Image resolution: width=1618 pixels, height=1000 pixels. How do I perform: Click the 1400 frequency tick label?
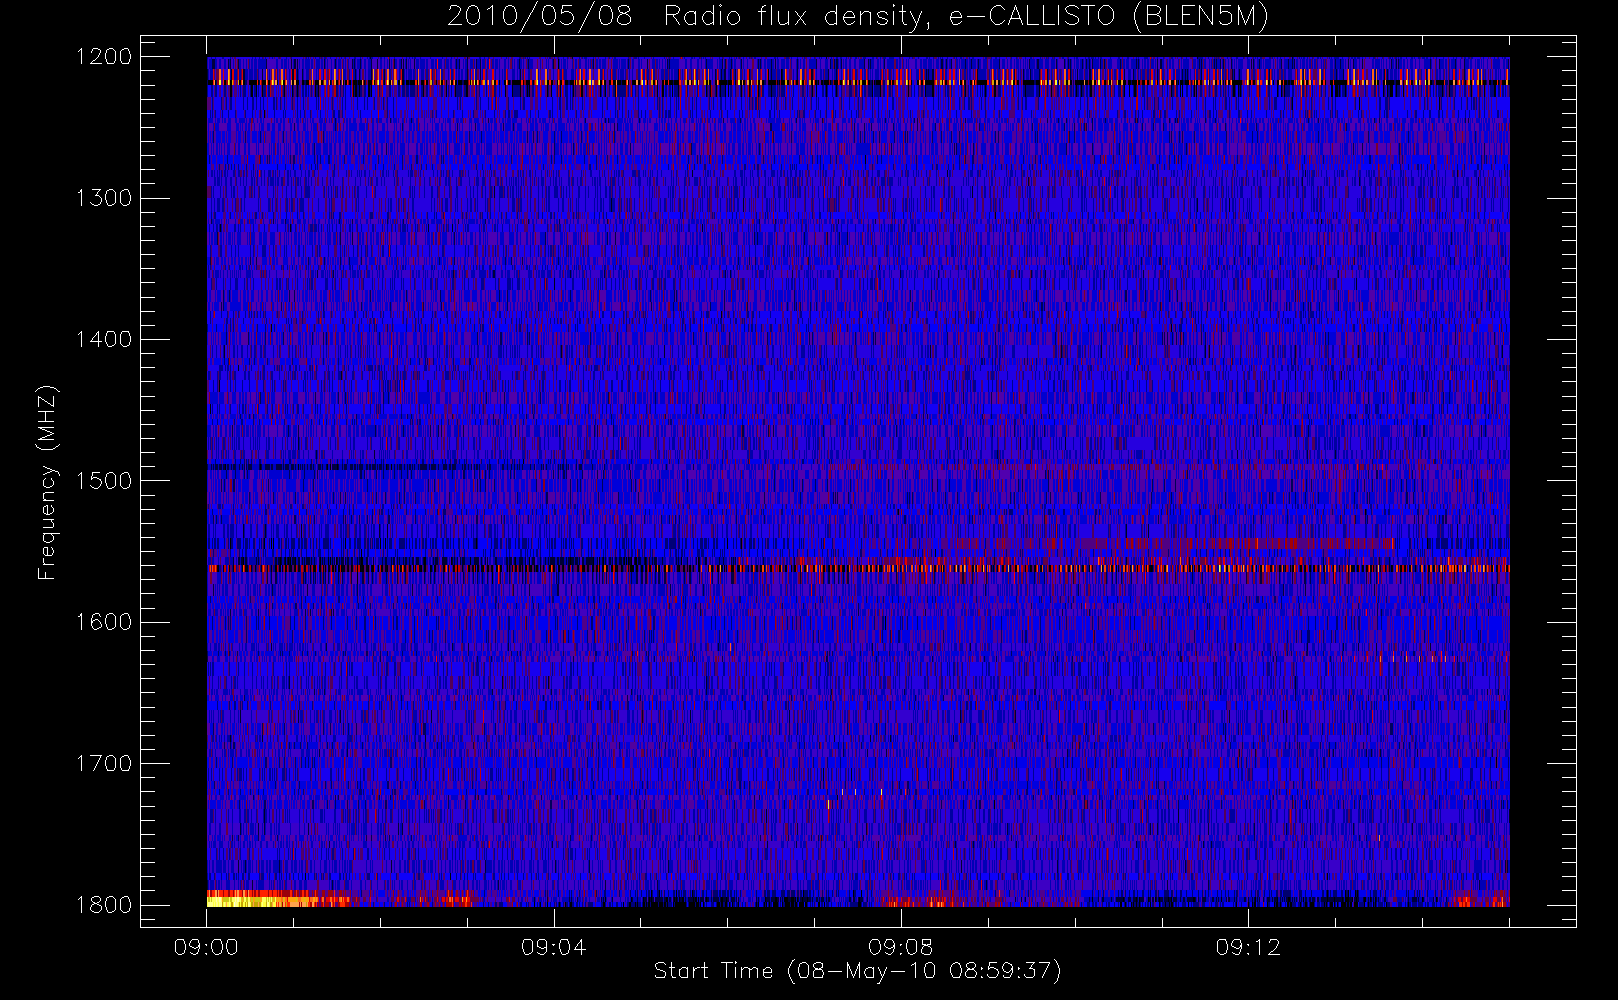click(x=104, y=339)
